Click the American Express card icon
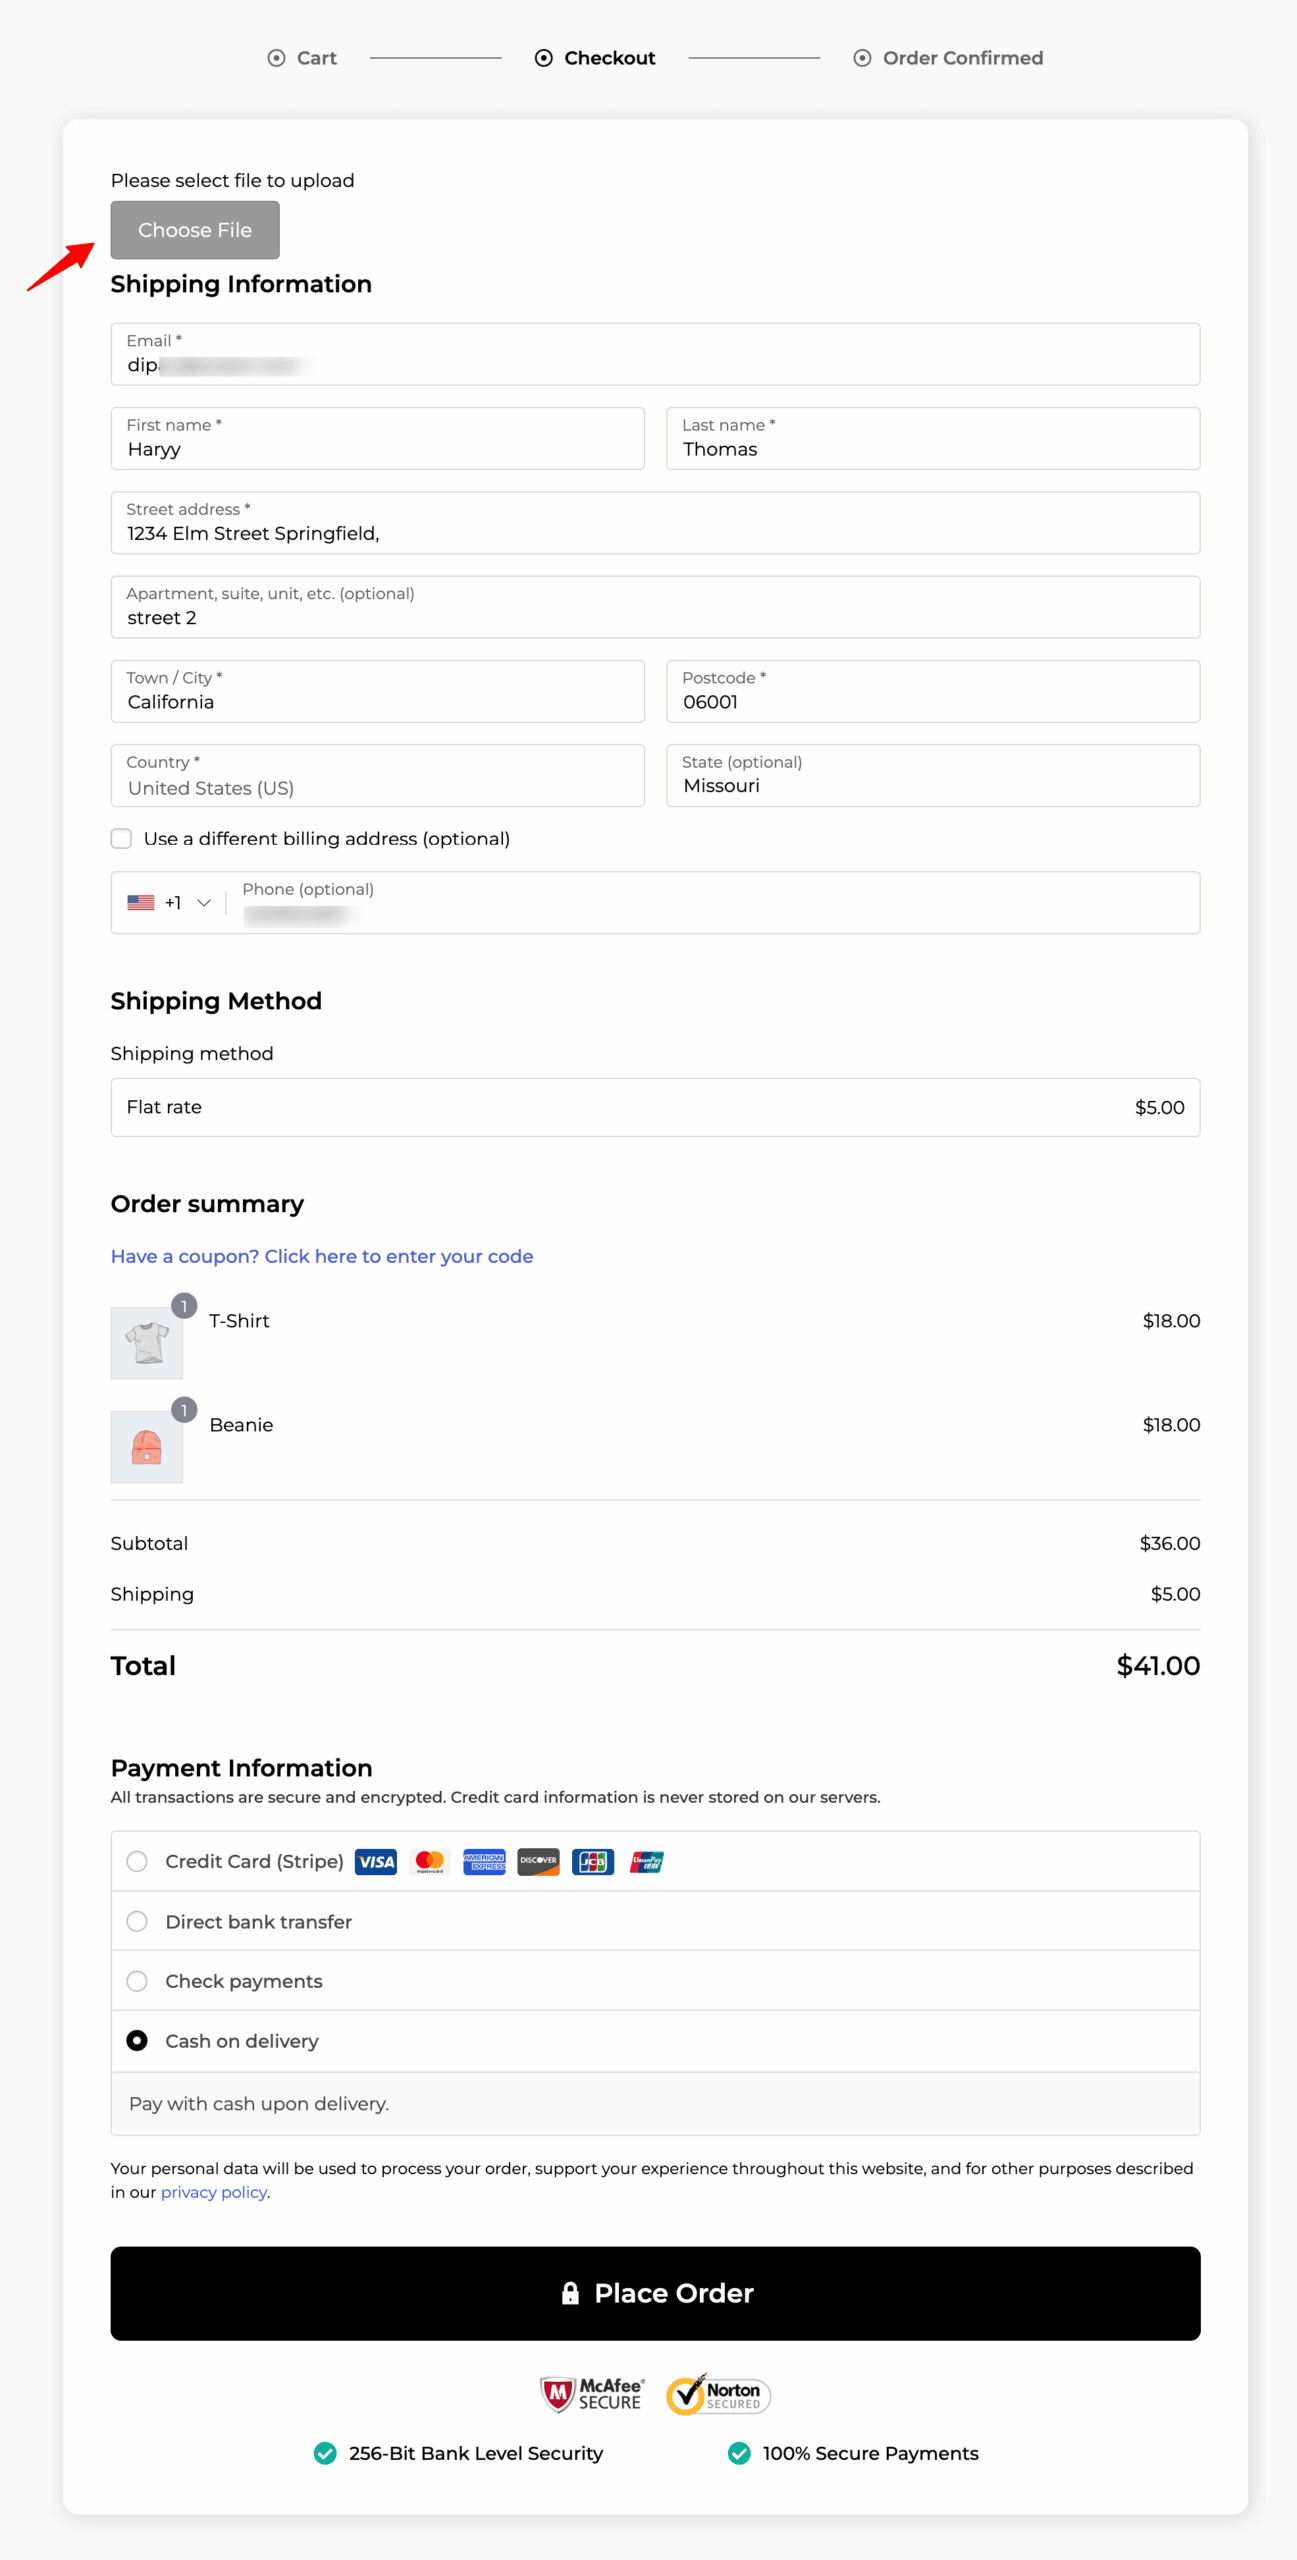 point(484,1861)
